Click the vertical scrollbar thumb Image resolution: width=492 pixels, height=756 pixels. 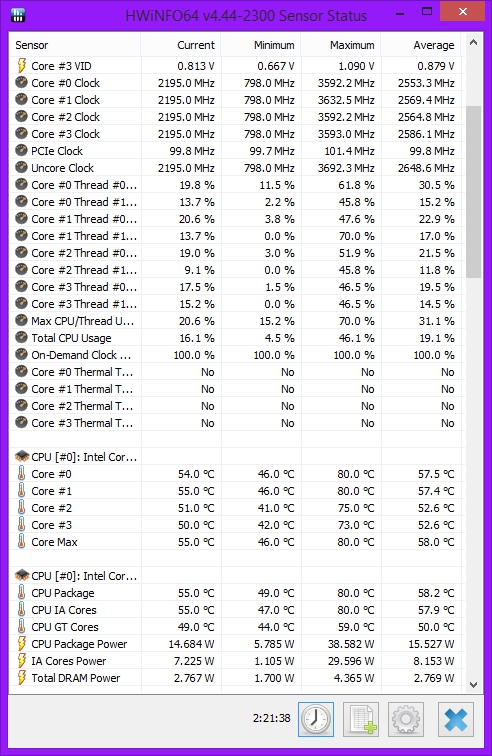coord(473,192)
